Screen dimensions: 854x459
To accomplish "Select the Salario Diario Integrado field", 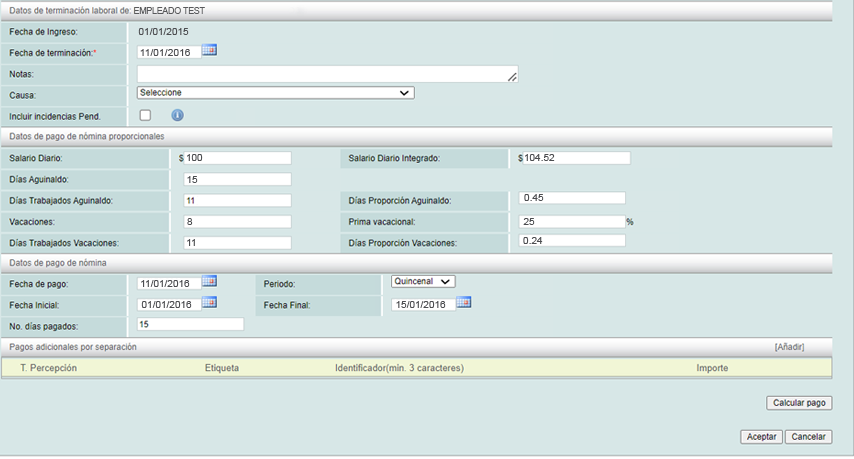I will tap(577, 158).
